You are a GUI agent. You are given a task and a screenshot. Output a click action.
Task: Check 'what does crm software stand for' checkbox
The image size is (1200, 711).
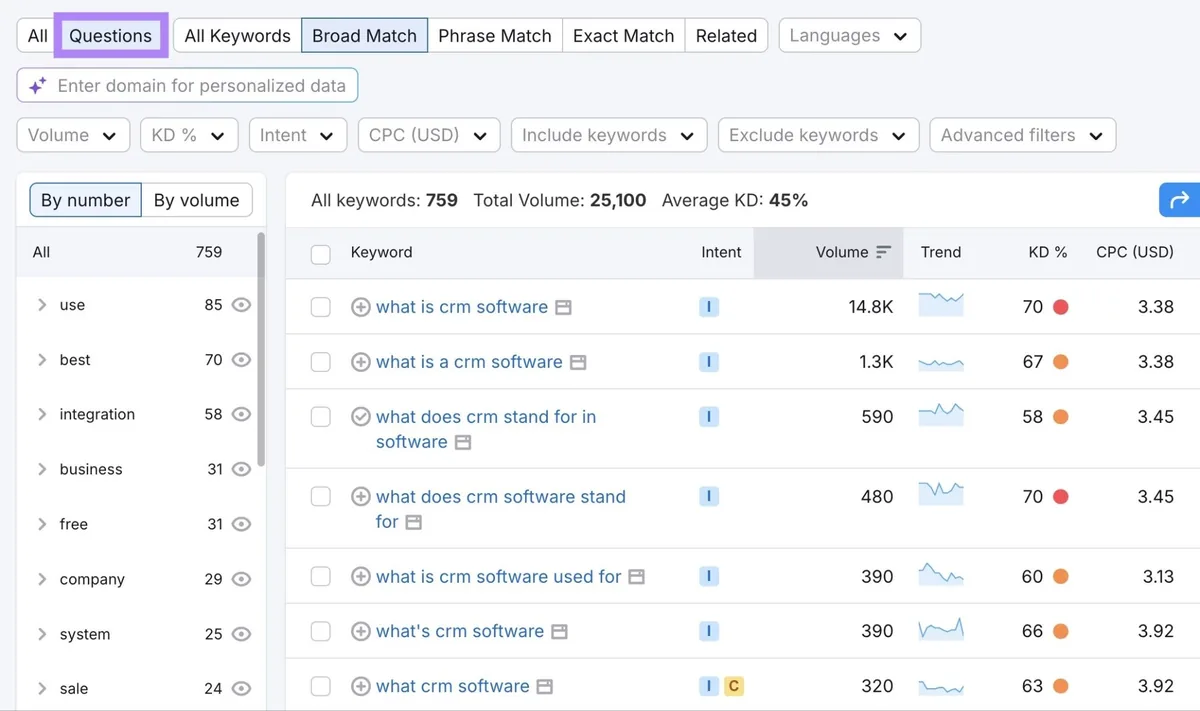[321, 497]
